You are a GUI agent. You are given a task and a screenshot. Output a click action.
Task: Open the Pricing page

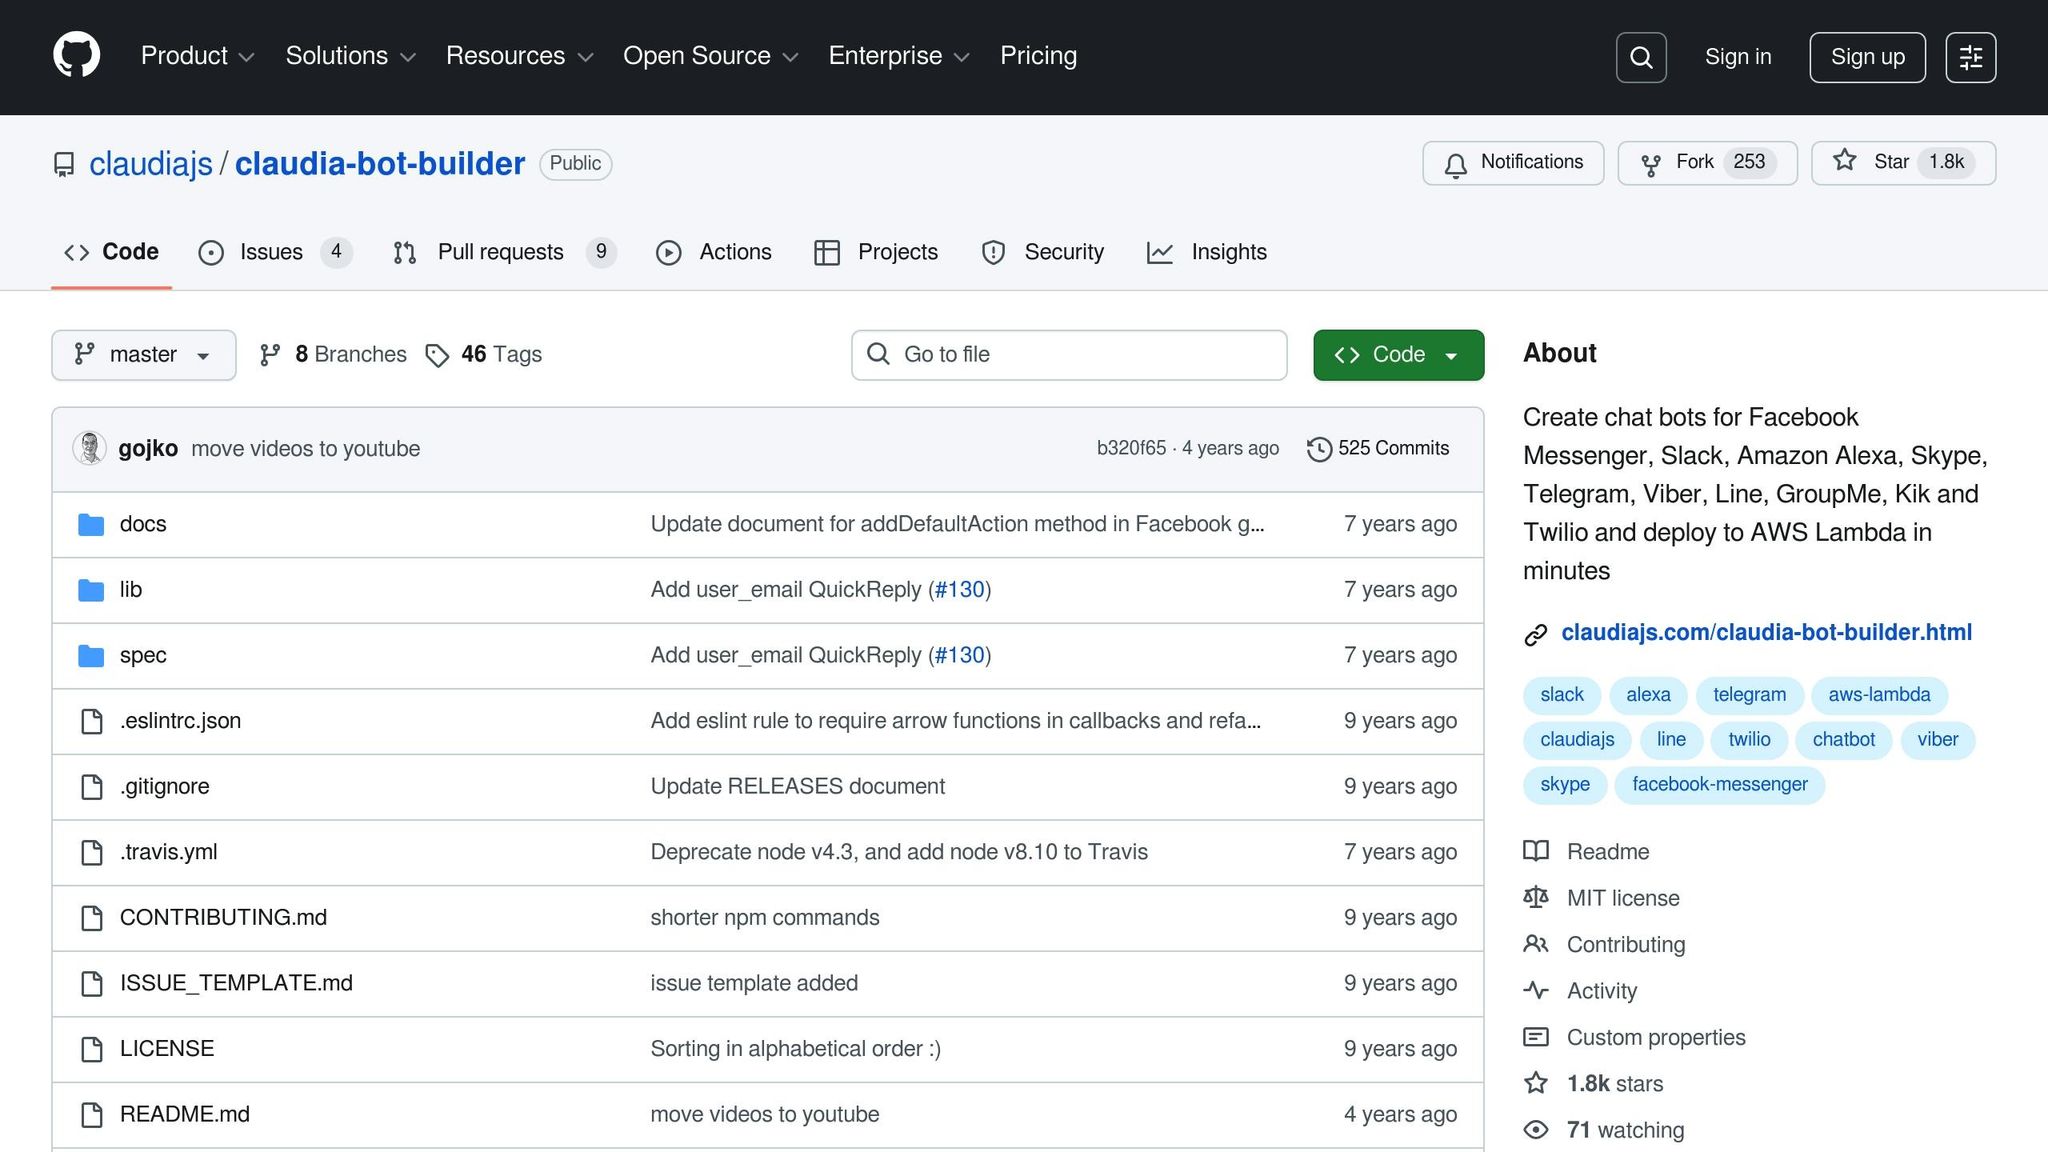click(x=1038, y=56)
